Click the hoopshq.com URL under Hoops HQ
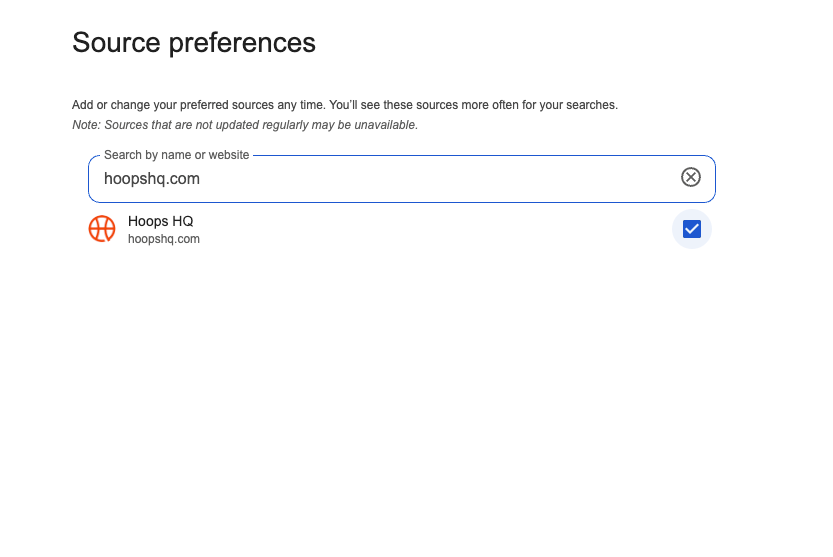Screen dimensions: 833x557 (164, 239)
